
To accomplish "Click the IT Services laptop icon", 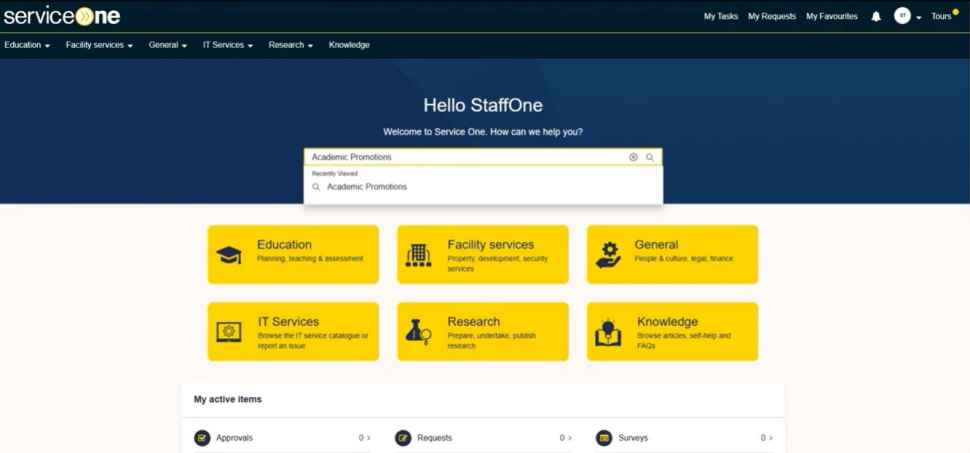I will [x=229, y=332].
